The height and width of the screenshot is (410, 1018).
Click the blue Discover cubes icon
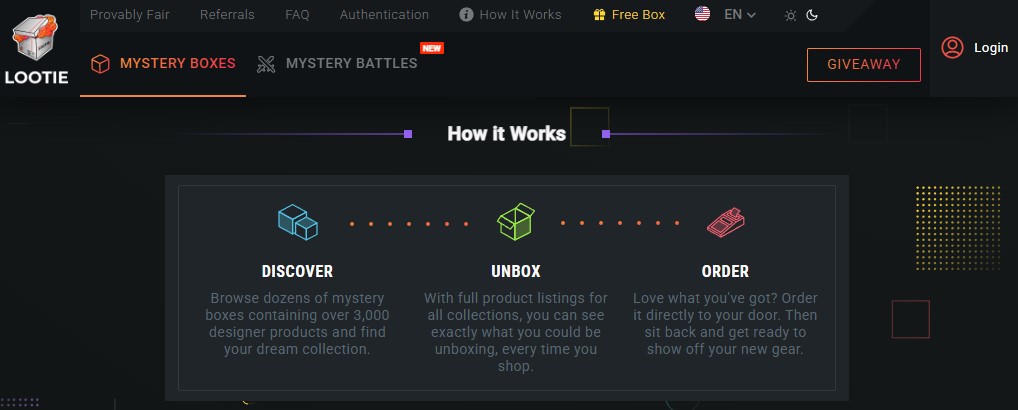tap(297, 222)
